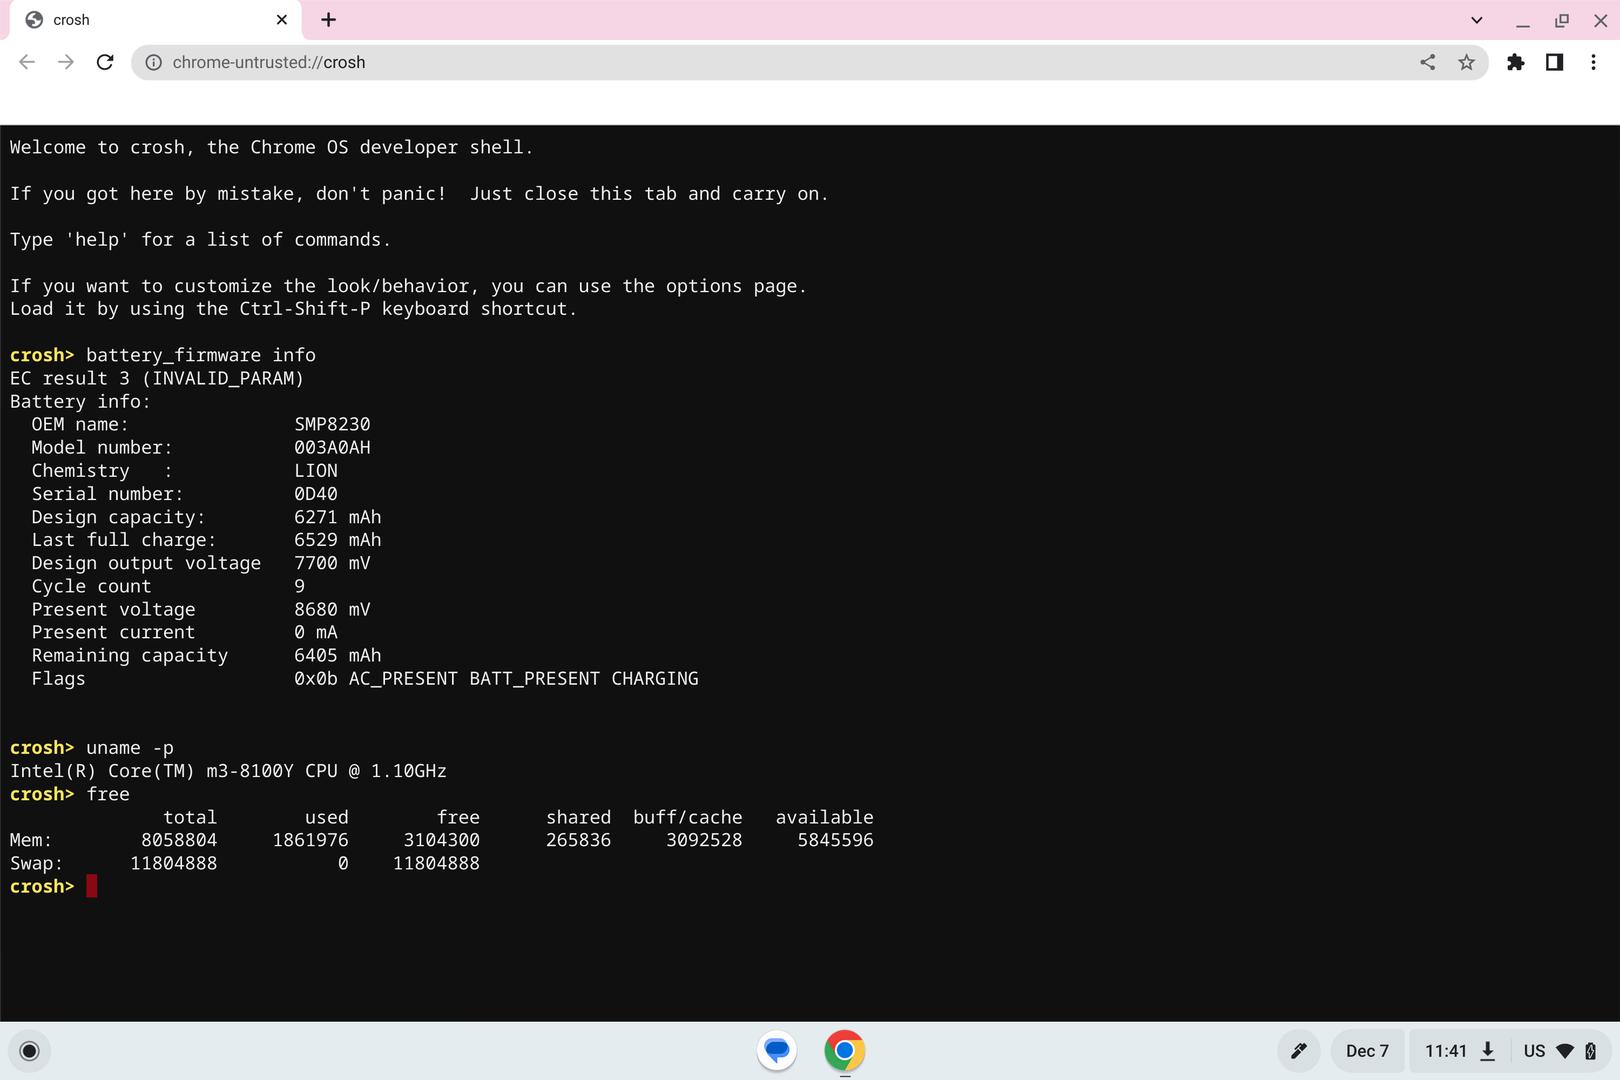Close the crosh tab
Screen dimensions: 1620x1080
[282, 19]
